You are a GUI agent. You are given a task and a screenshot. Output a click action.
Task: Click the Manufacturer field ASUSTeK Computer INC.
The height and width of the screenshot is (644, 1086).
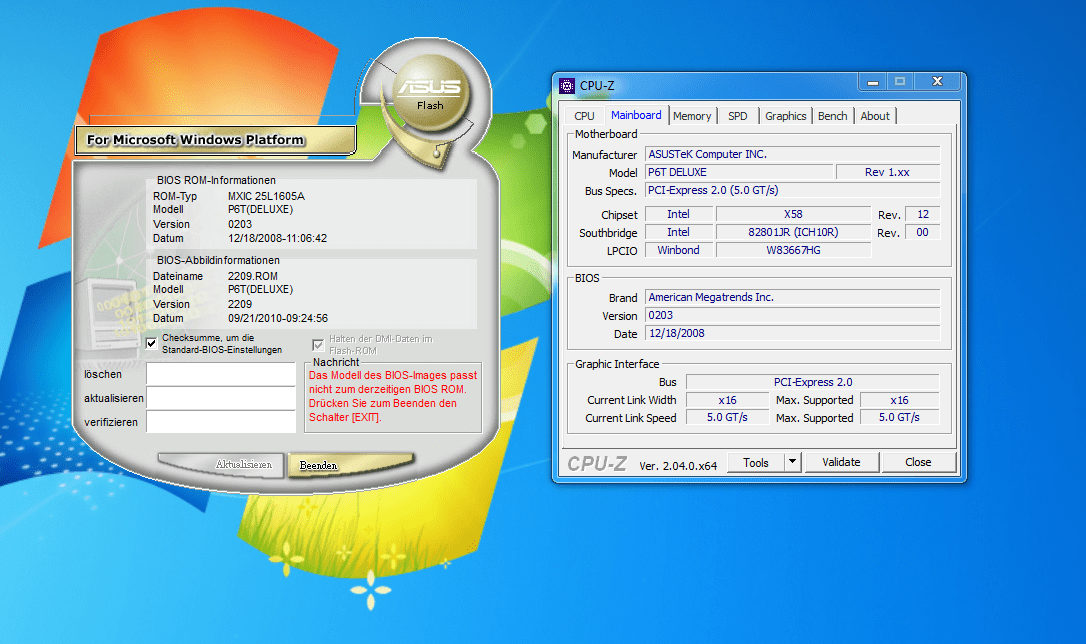point(792,154)
